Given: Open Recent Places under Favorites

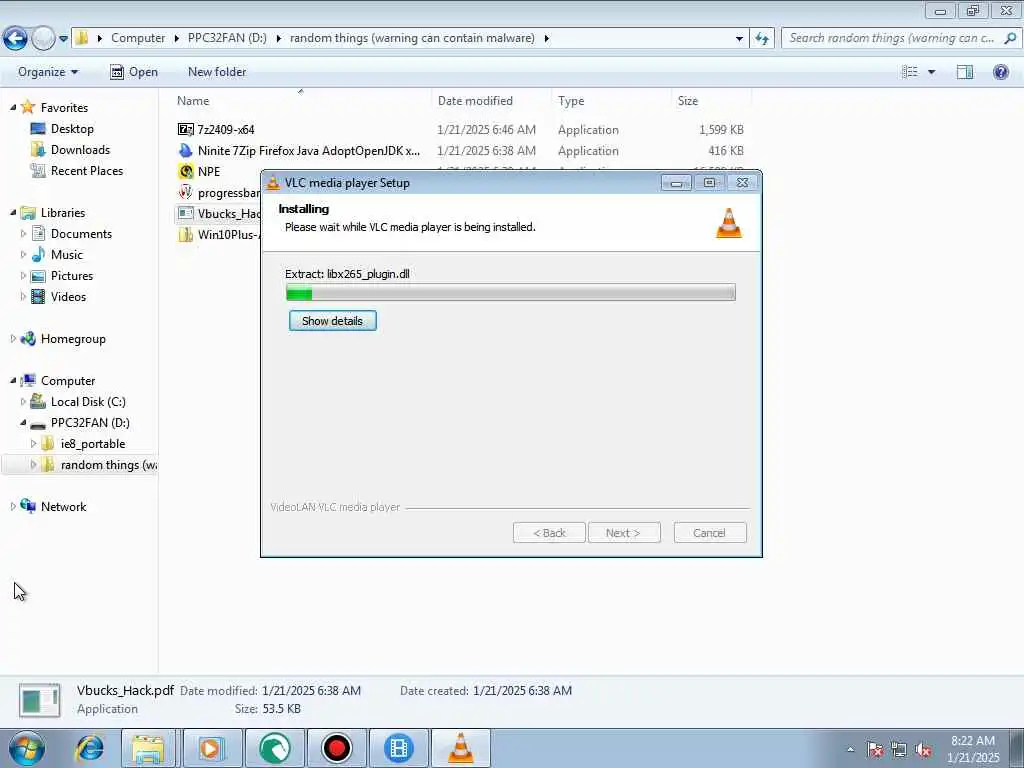Looking at the screenshot, I should click(x=87, y=170).
